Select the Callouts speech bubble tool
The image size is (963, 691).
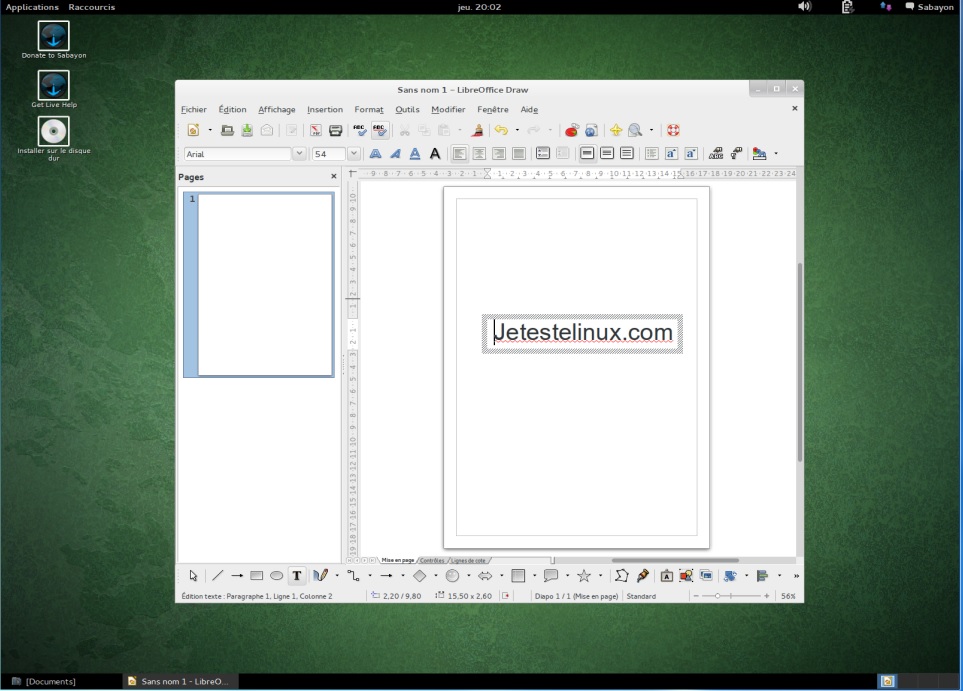pyautogui.click(x=551, y=576)
